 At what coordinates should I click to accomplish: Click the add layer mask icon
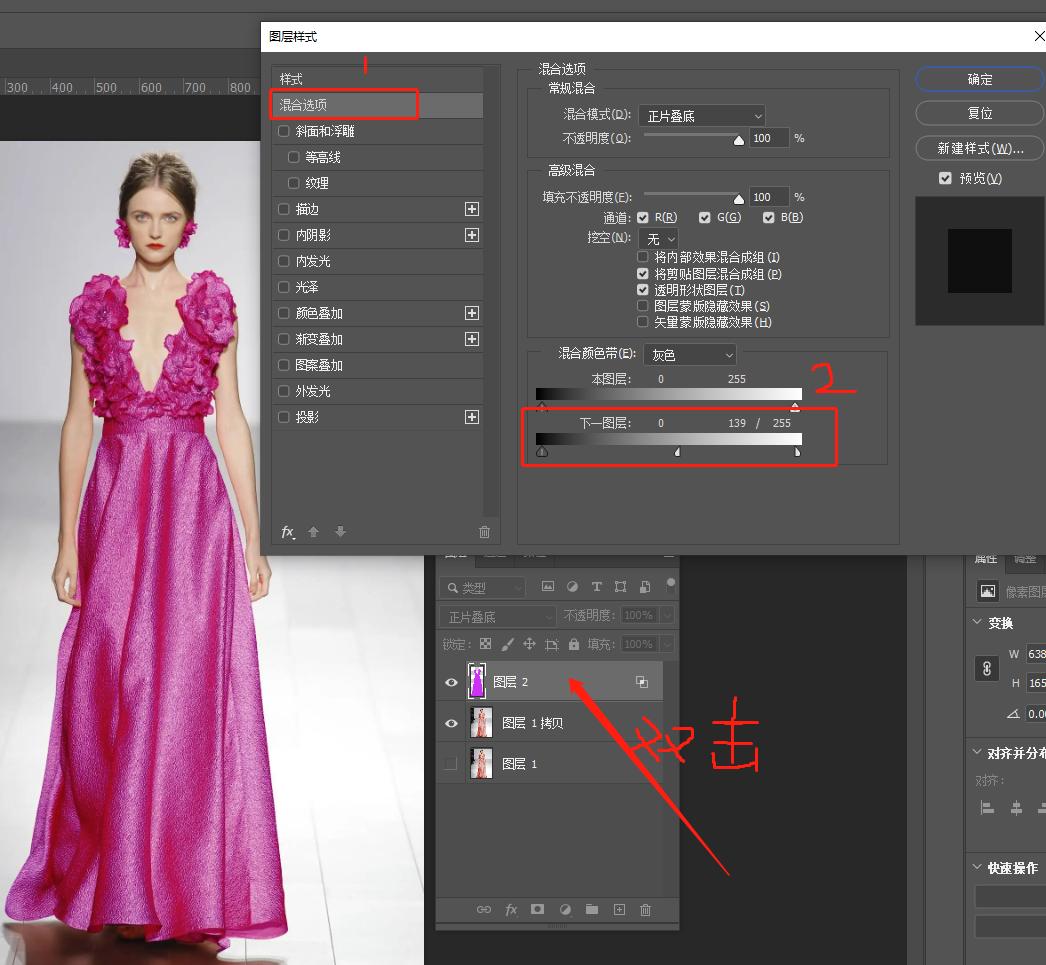(x=538, y=909)
